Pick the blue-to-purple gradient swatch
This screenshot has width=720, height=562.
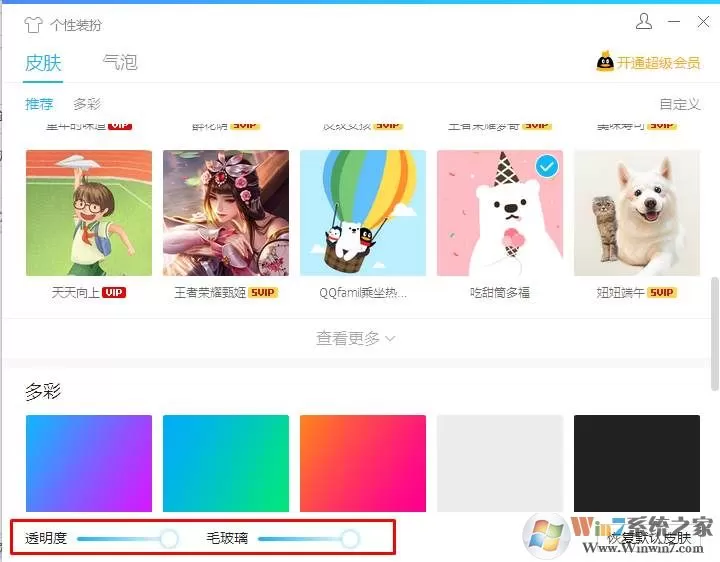pos(89,463)
